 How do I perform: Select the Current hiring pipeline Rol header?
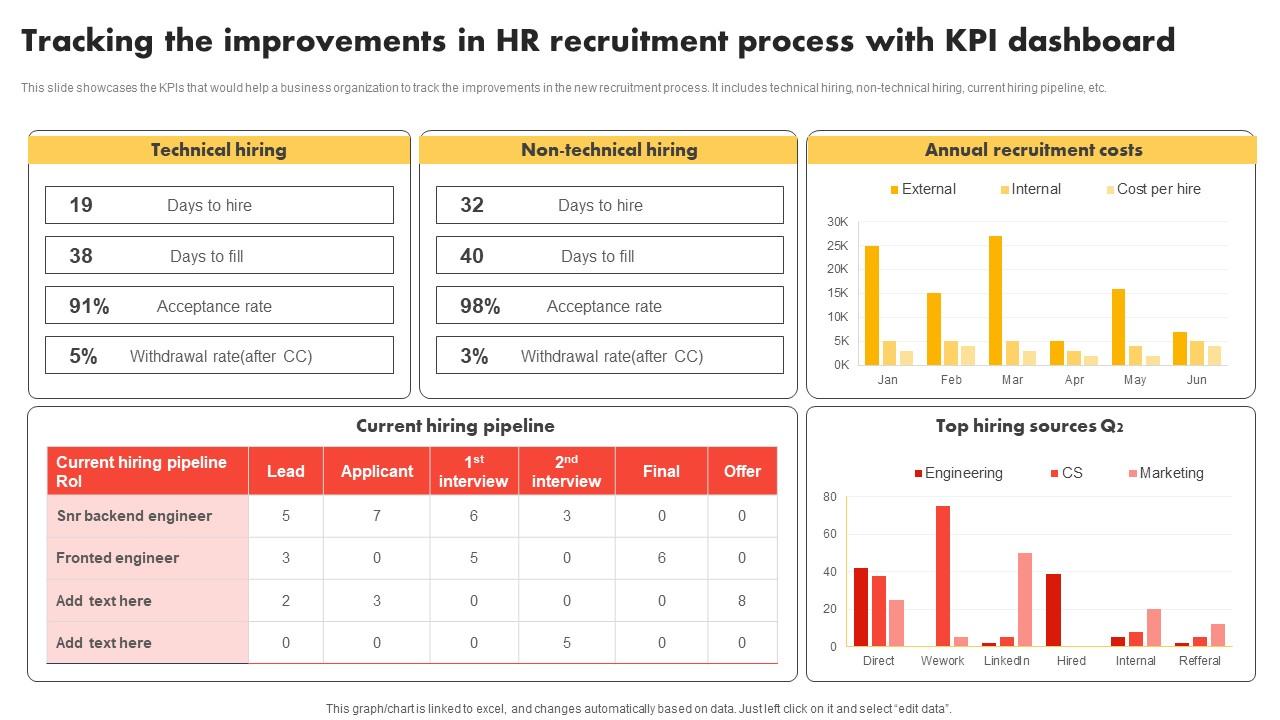(148, 471)
